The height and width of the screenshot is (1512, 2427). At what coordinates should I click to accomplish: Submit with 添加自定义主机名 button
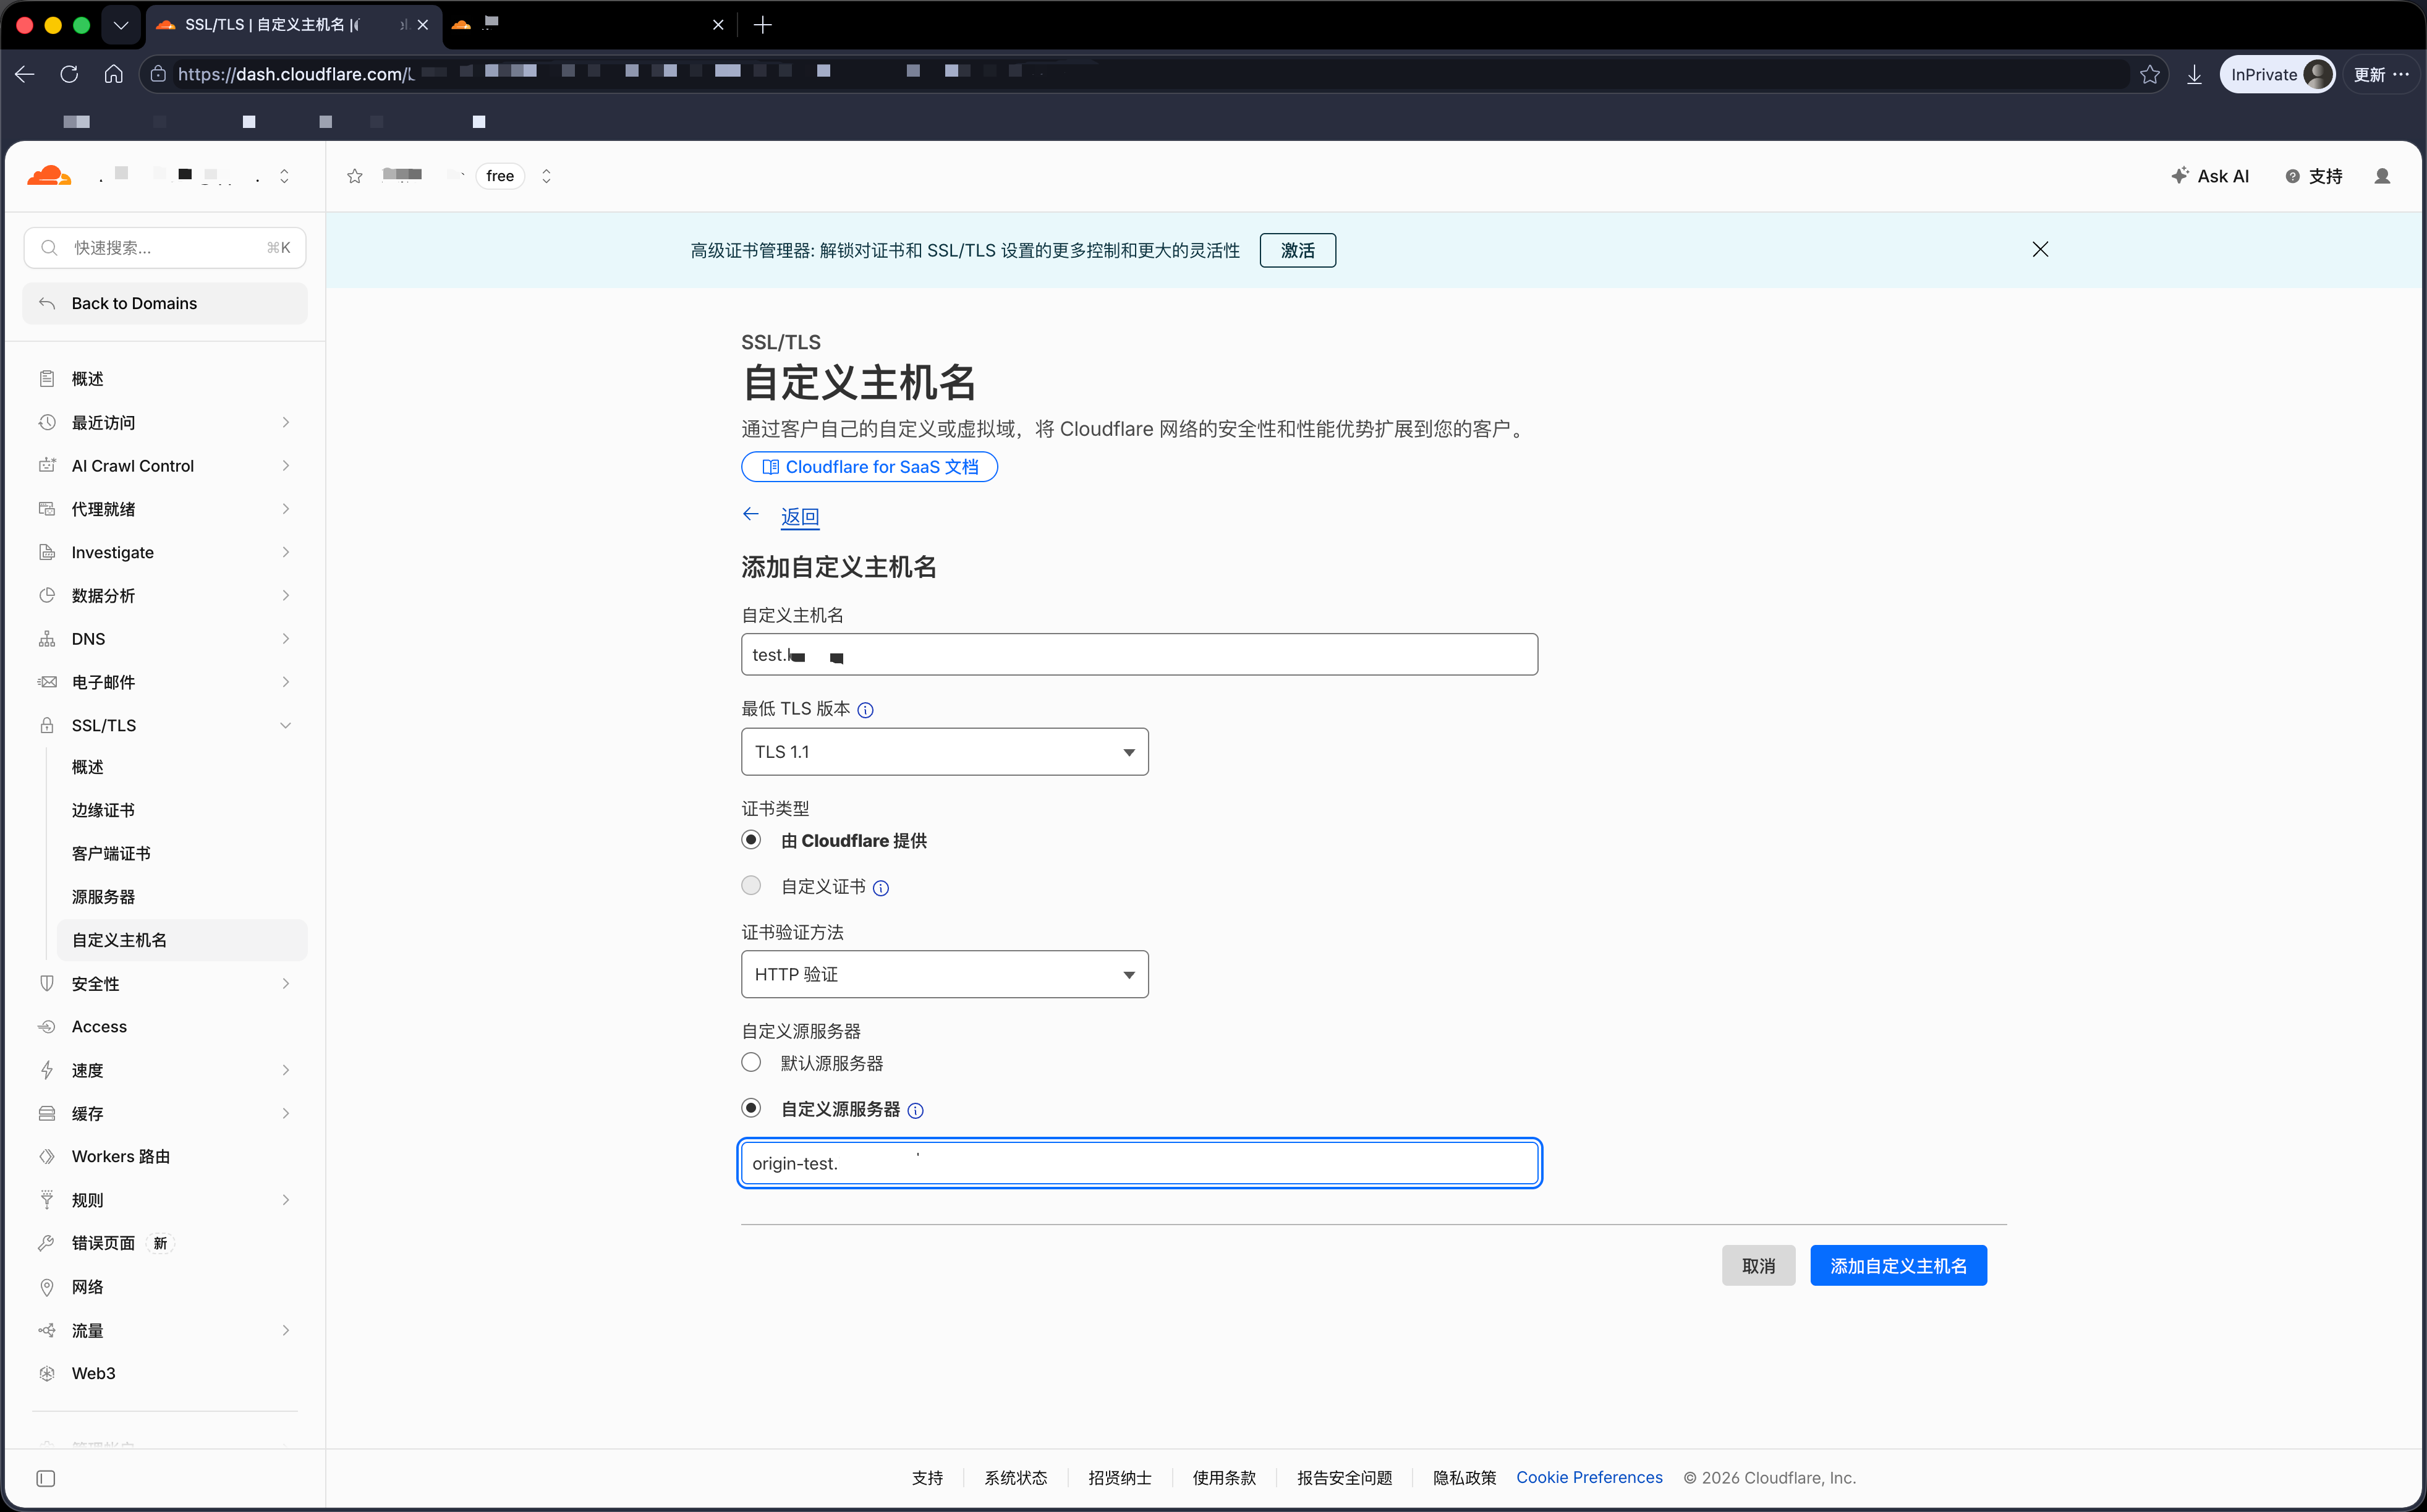(1898, 1266)
